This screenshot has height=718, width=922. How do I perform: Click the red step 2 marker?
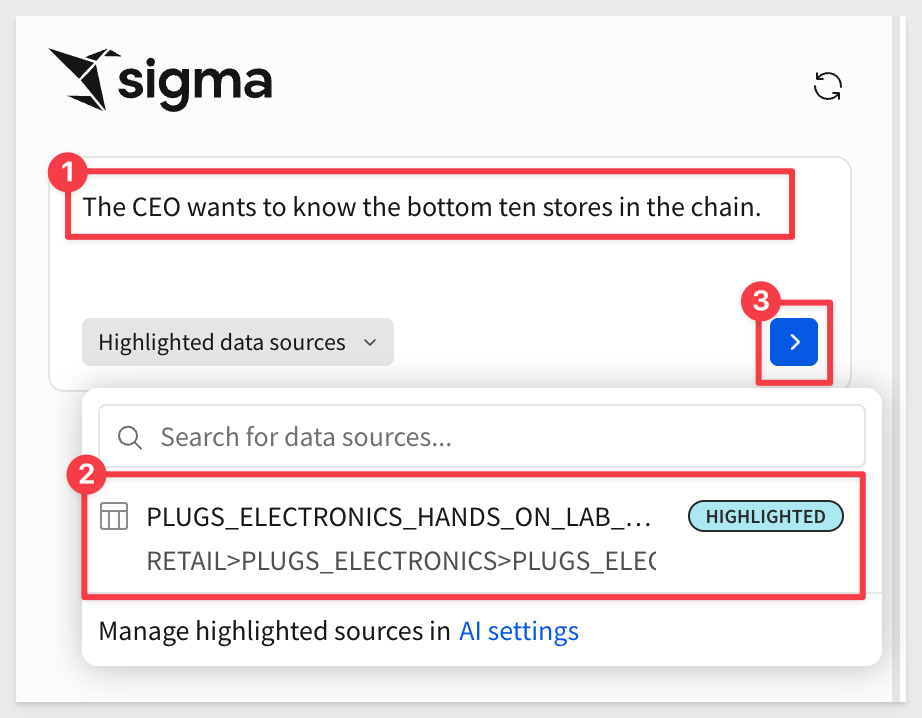click(86, 474)
